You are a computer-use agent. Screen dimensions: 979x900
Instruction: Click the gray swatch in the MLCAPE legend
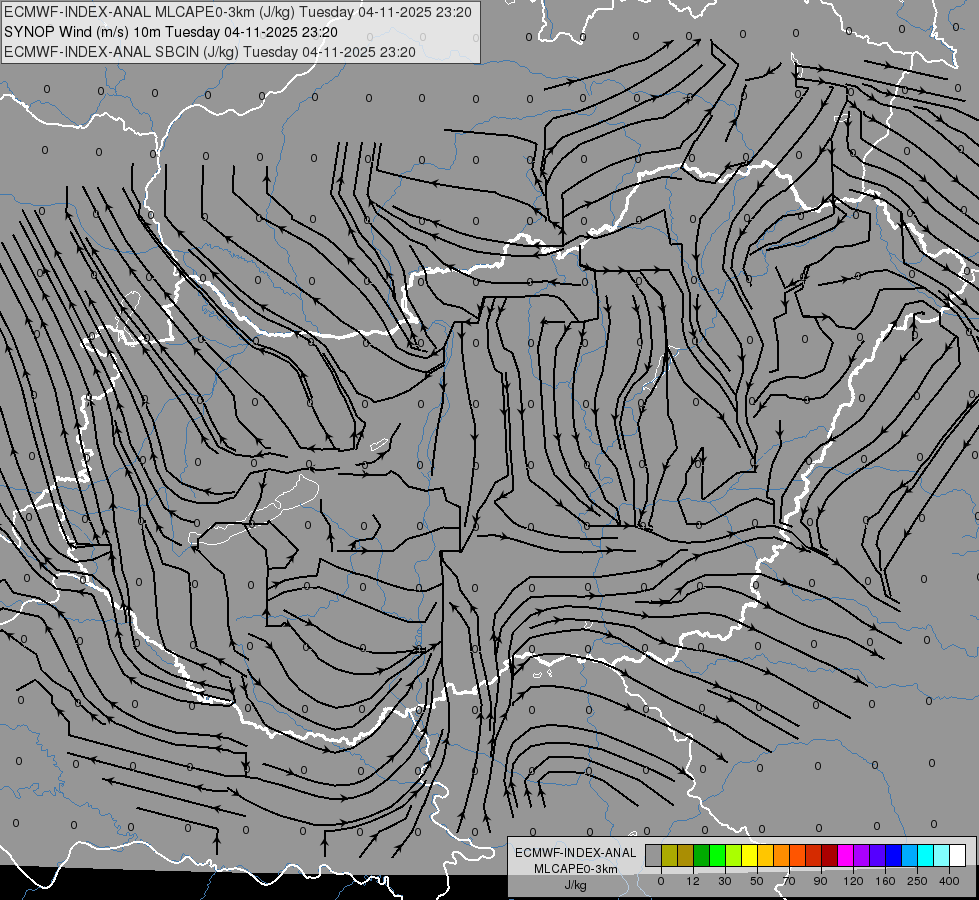tap(654, 856)
